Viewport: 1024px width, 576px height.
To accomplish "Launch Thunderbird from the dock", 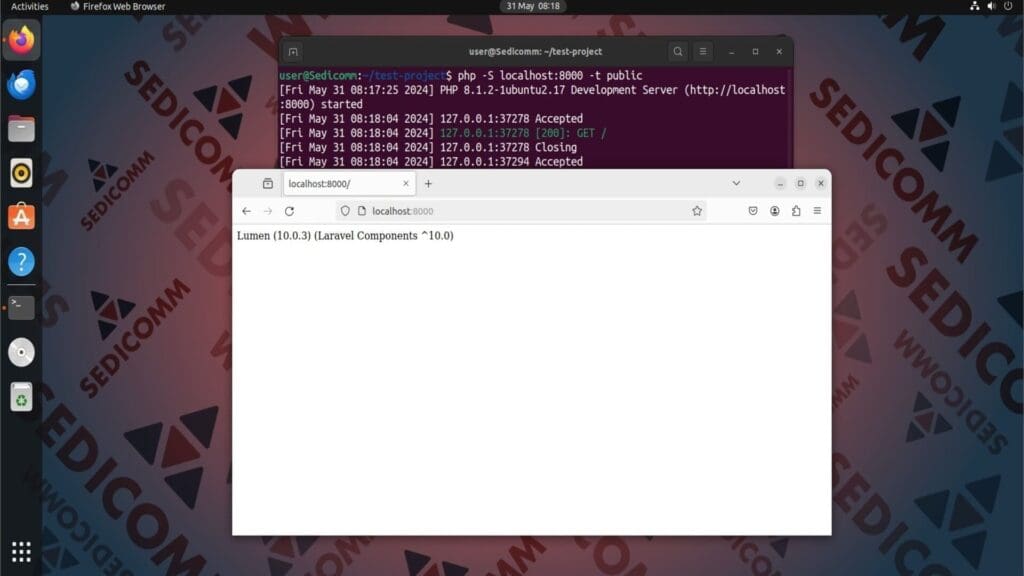I will [x=20, y=84].
